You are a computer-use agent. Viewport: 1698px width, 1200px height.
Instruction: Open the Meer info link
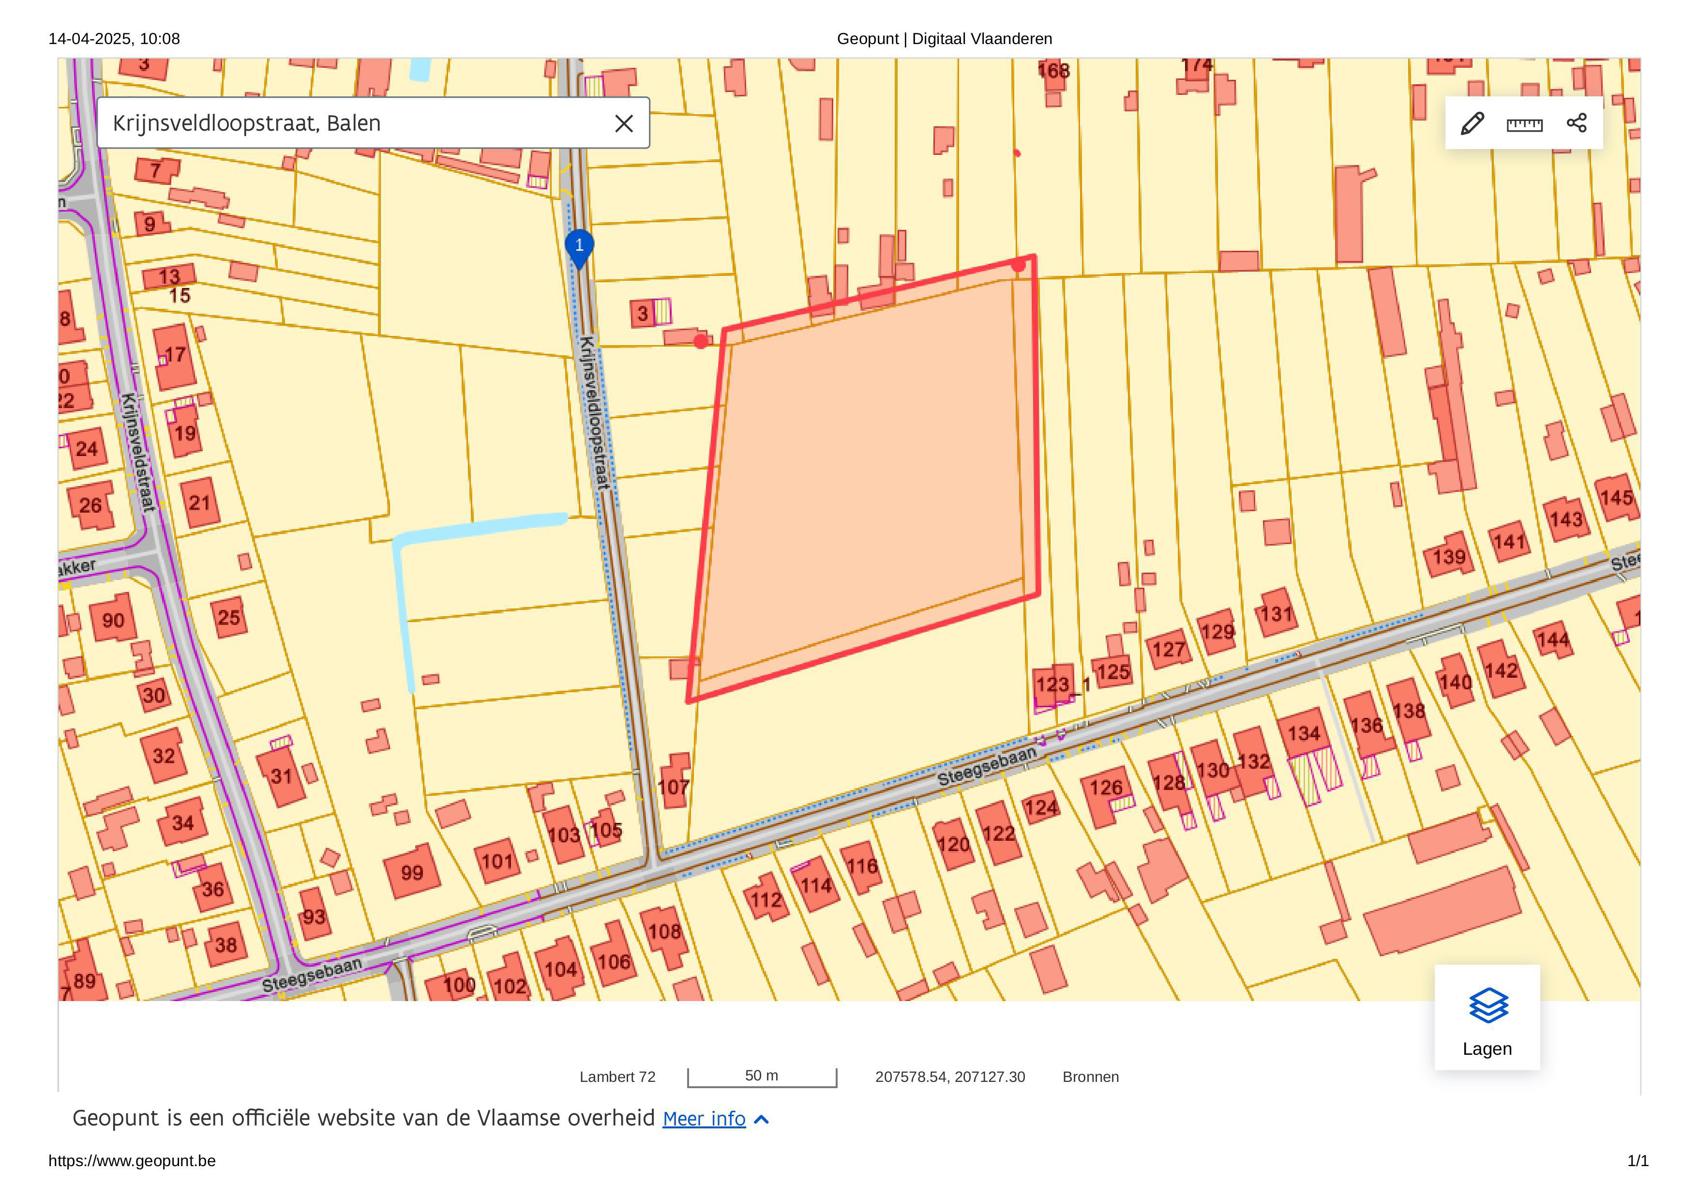[704, 1119]
